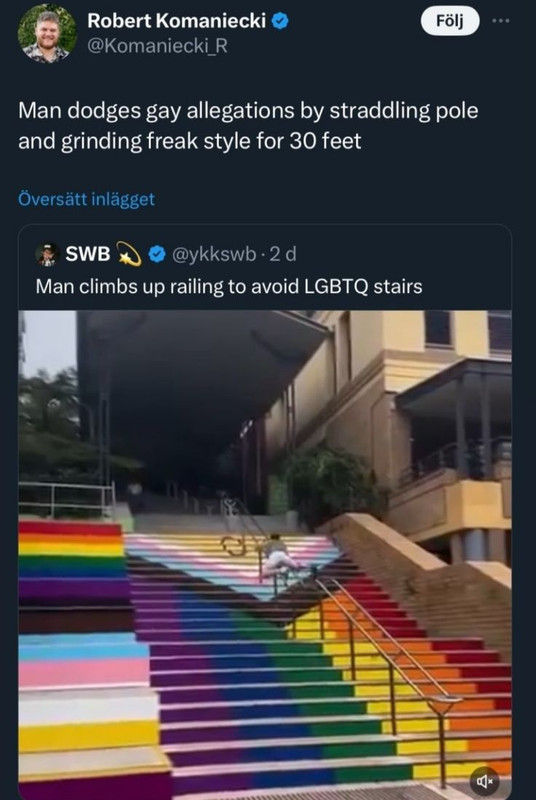Screen dimensions: 536x800
Task: Translate the post via Översätt inlägget
Action: 86,199
